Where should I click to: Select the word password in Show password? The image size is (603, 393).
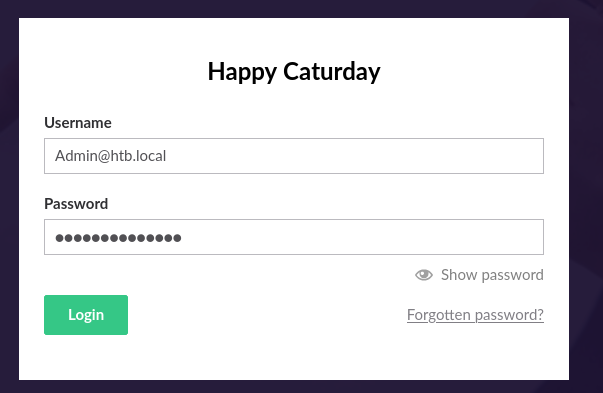point(512,276)
